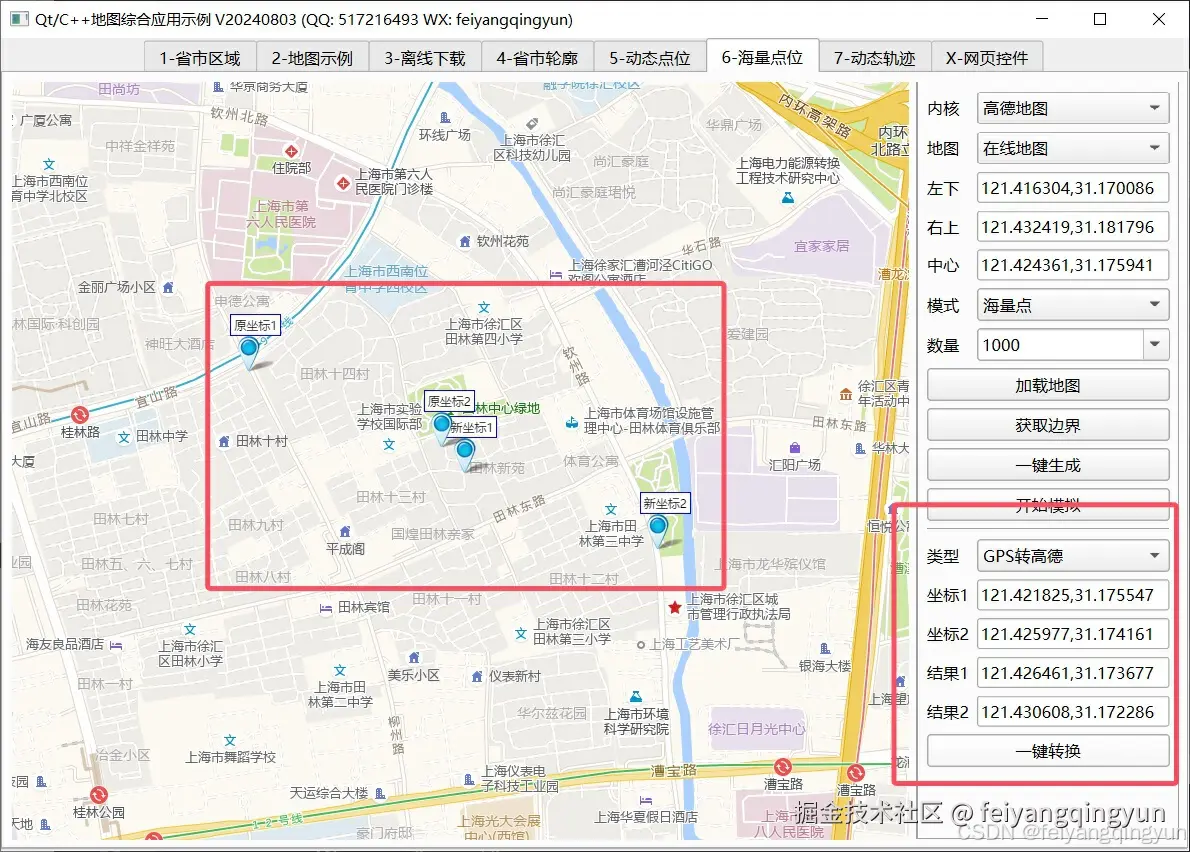Click the 新坐标1 blue marker
The image size is (1190, 852).
(464, 448)
